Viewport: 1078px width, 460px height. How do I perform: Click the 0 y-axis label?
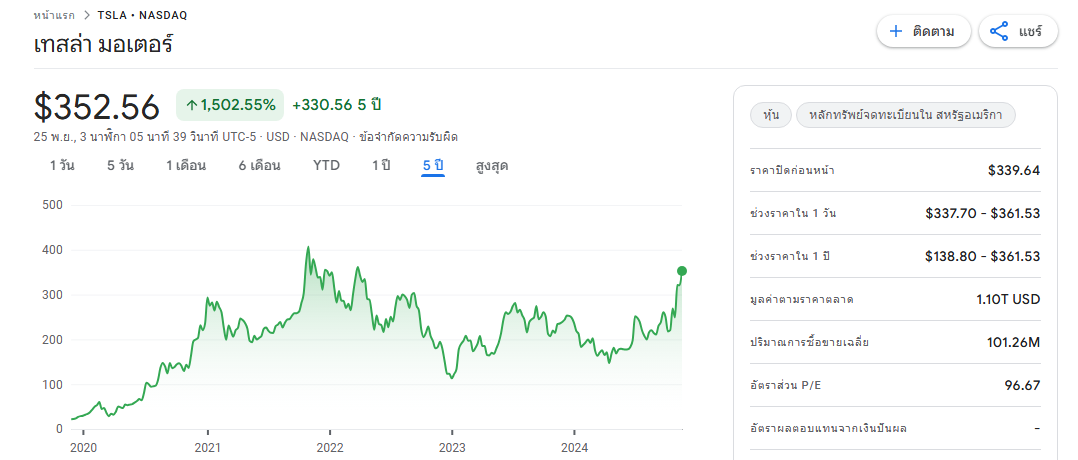click(59, 429)
